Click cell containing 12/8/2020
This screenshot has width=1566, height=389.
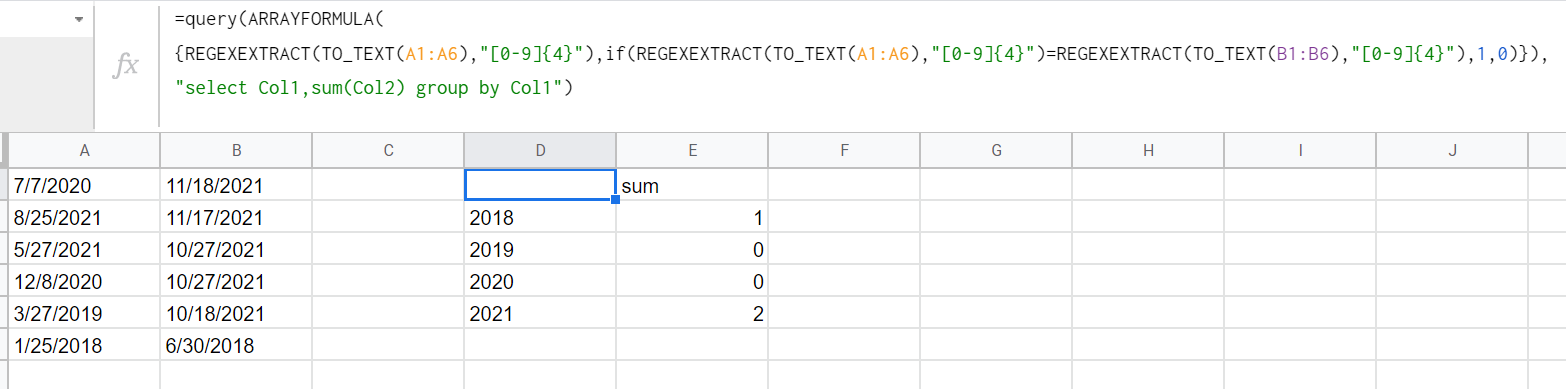pos(84,281)
